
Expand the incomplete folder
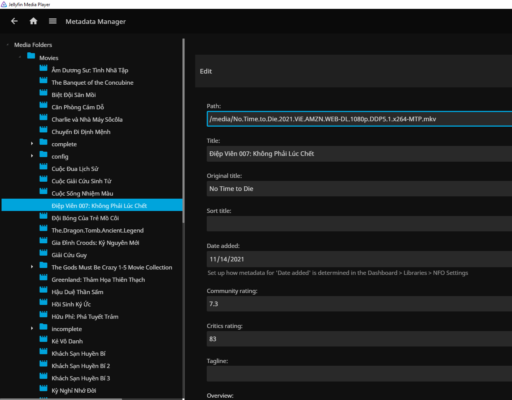[32, 329]
